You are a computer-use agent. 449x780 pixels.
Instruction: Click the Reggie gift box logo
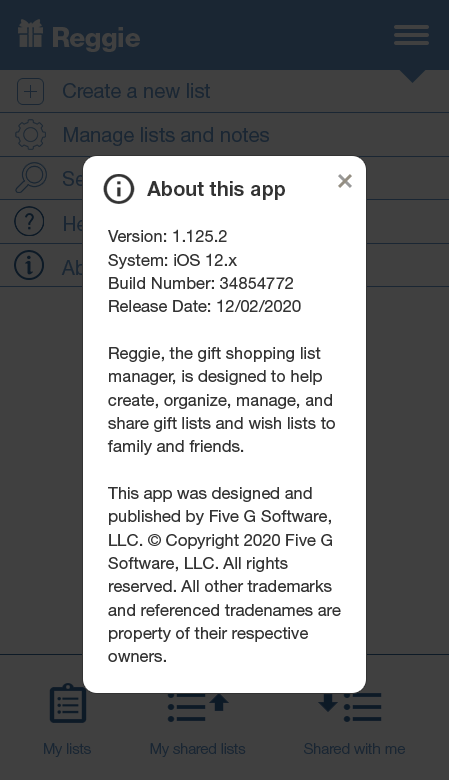tap(30, 34)
